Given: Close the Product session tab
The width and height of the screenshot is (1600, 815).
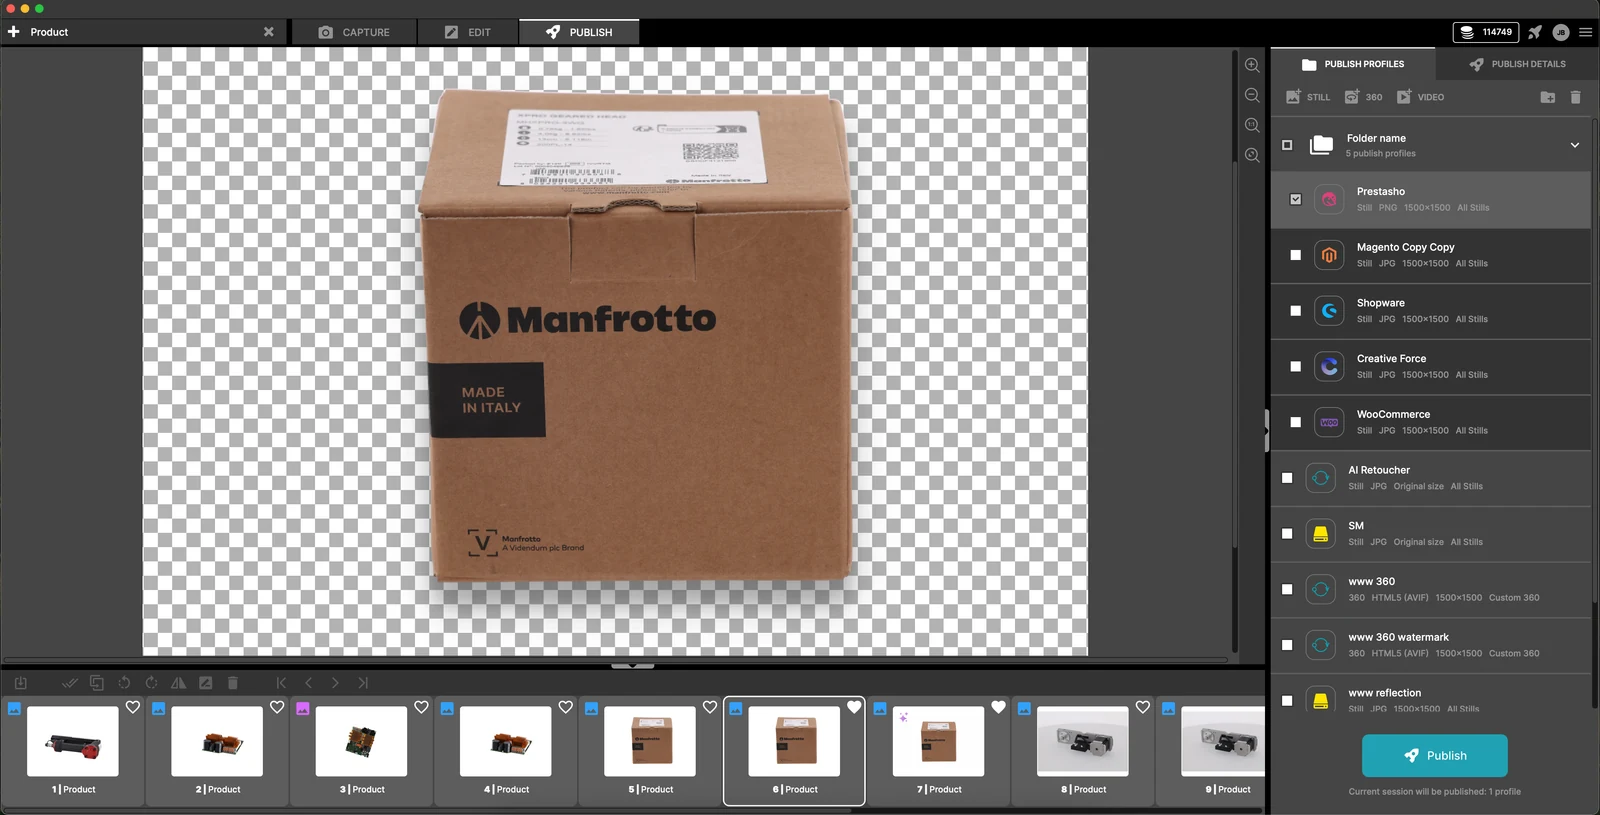Looking at the screenshot, I should point(268,32).
